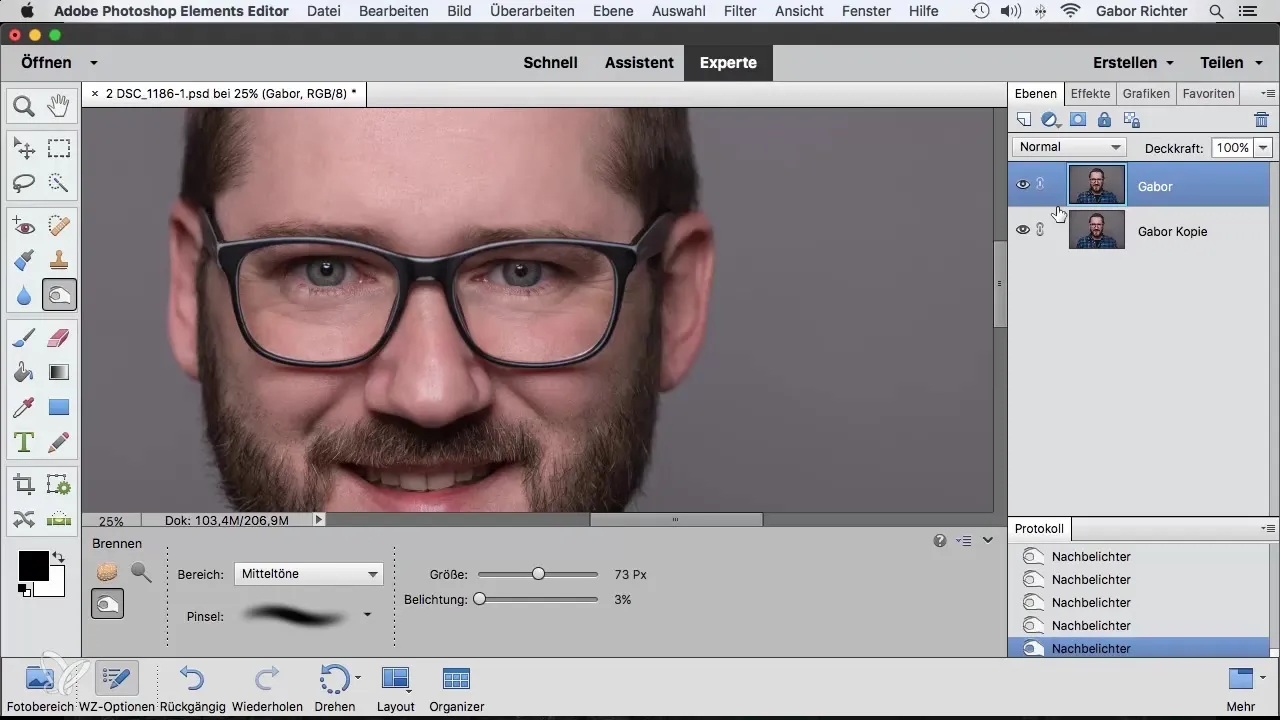Select the Red Eye Removal tool
This screenshot has height=720, width=1280.
(x=24, y=228)
